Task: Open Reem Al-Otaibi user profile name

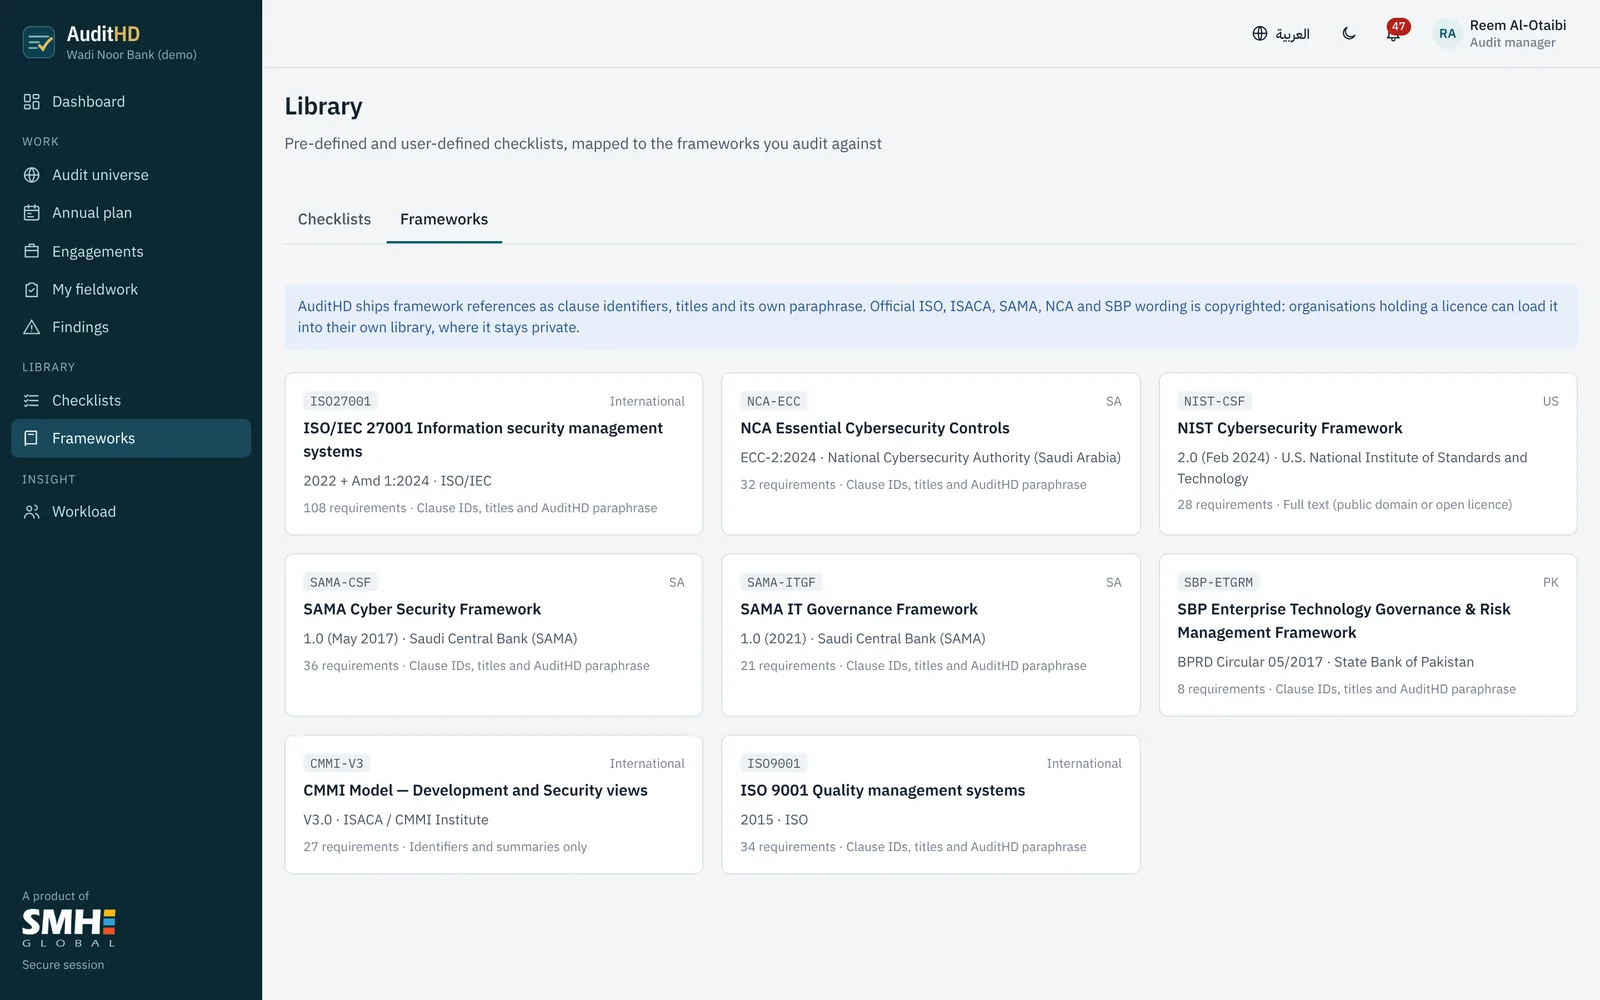Action: (1518, 25)
